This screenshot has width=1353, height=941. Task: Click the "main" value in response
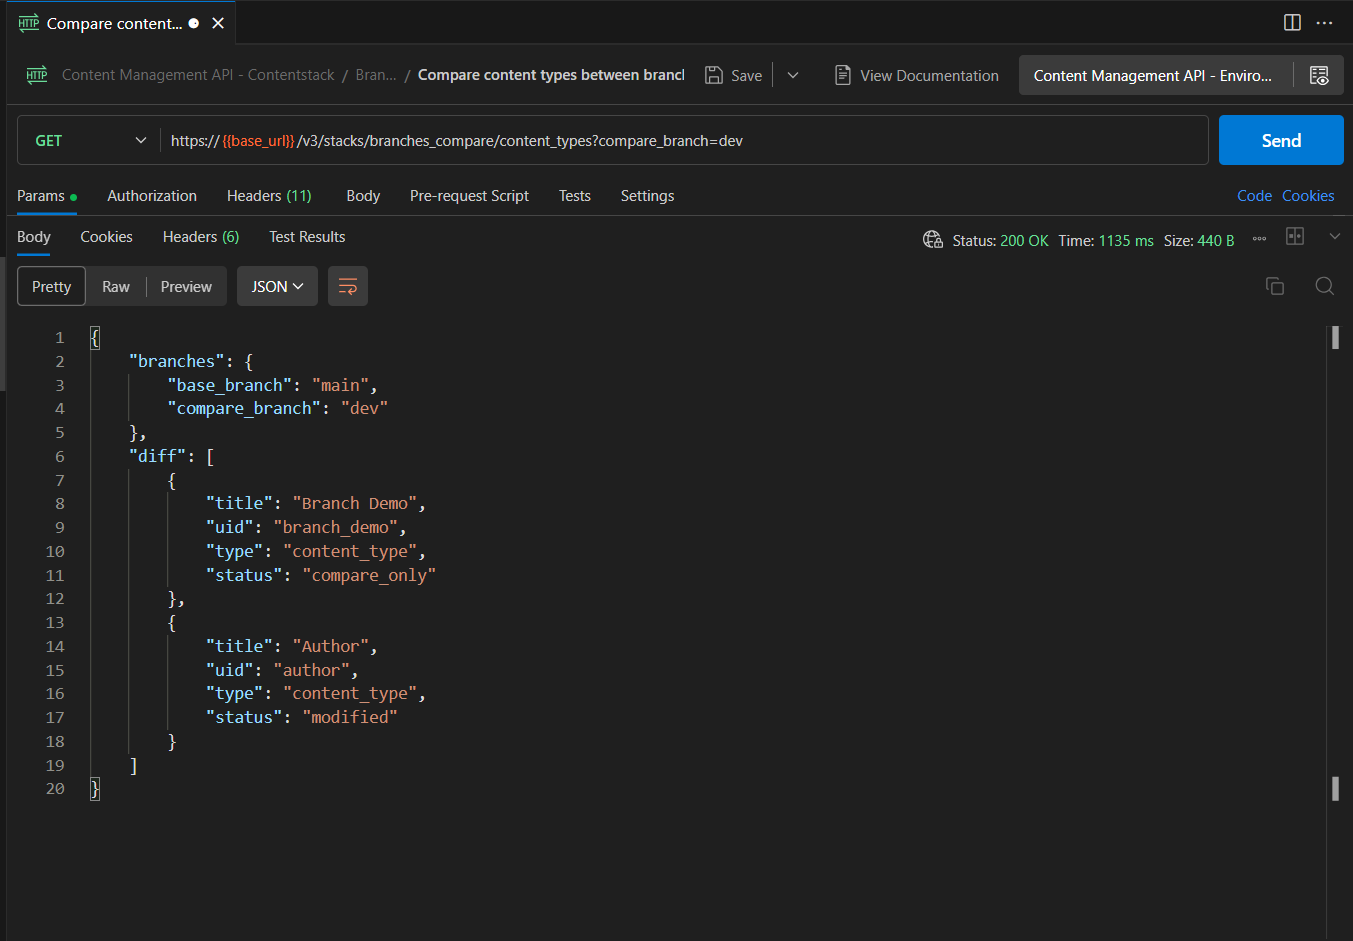click(x=340, y=385)
